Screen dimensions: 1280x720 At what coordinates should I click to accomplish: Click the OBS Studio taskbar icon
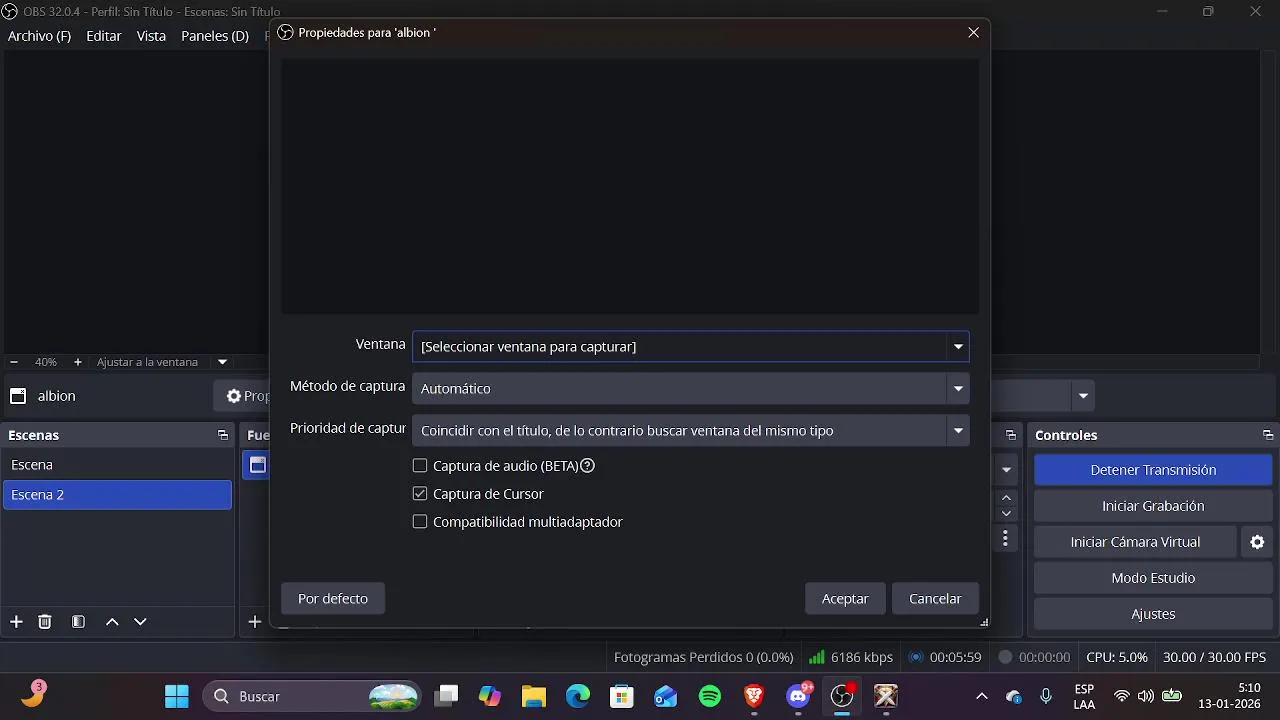842,696
